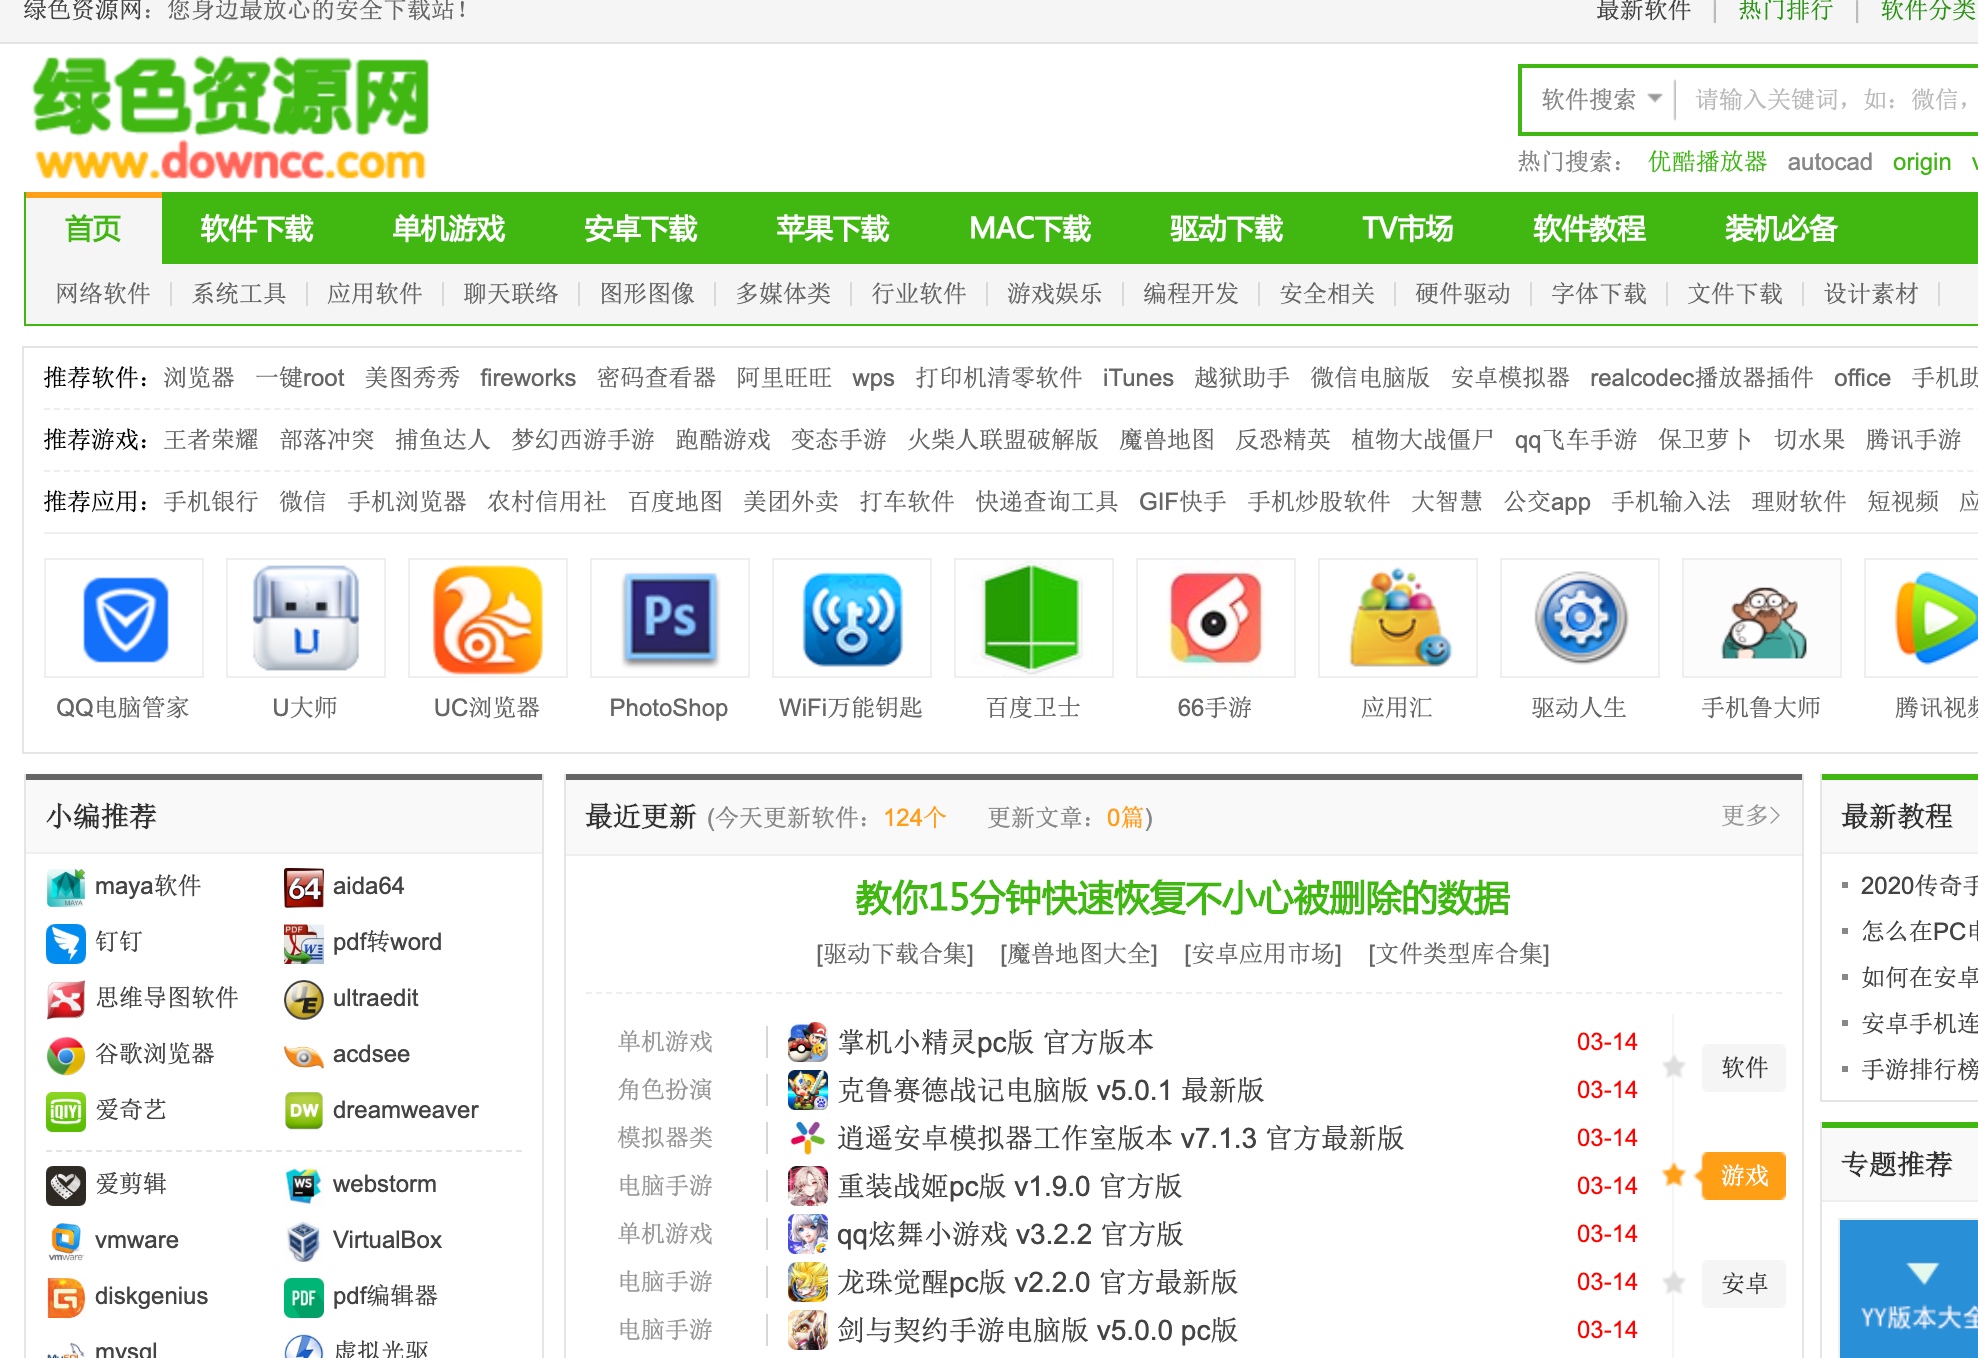The image size is (1978, 1358).
Task: Select the 安卓 filter tab
Action: pos(1744,1283)
